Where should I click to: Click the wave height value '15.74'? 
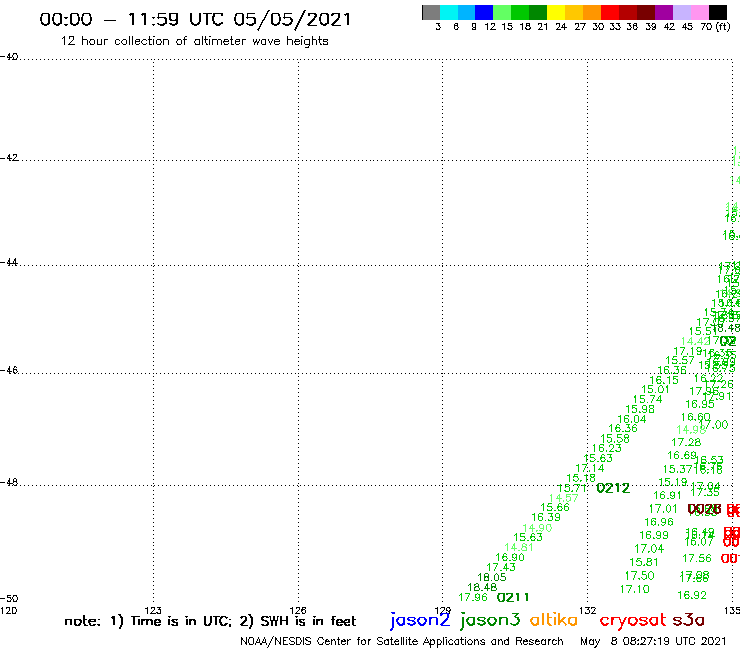648,399
